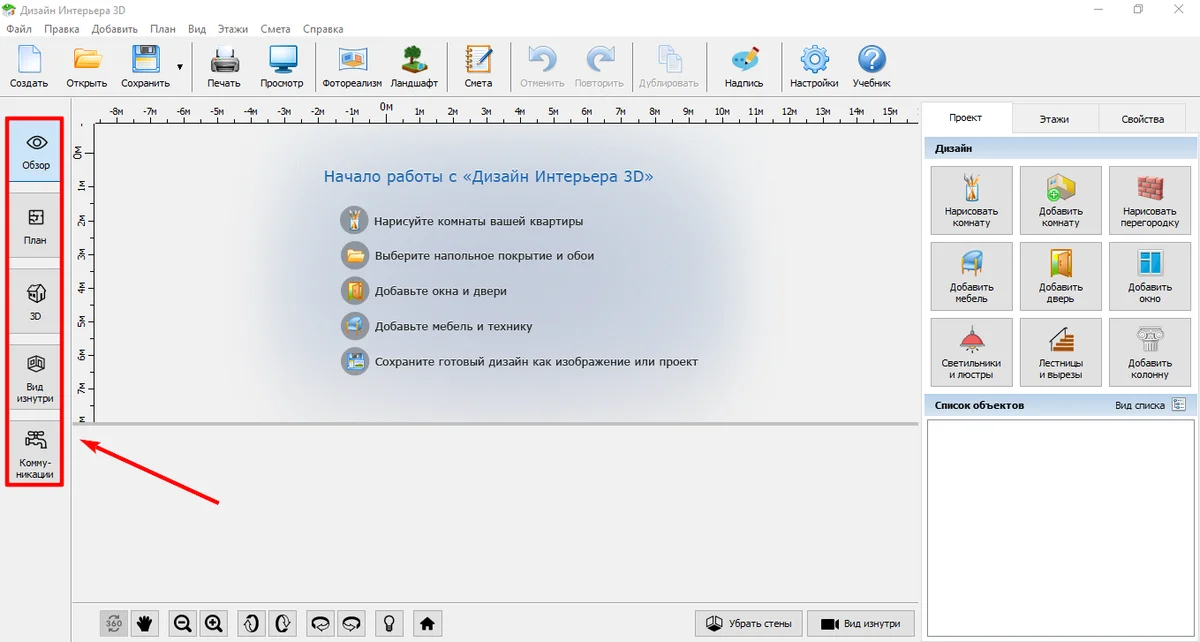Open the Вид menu

pos(197,29)
